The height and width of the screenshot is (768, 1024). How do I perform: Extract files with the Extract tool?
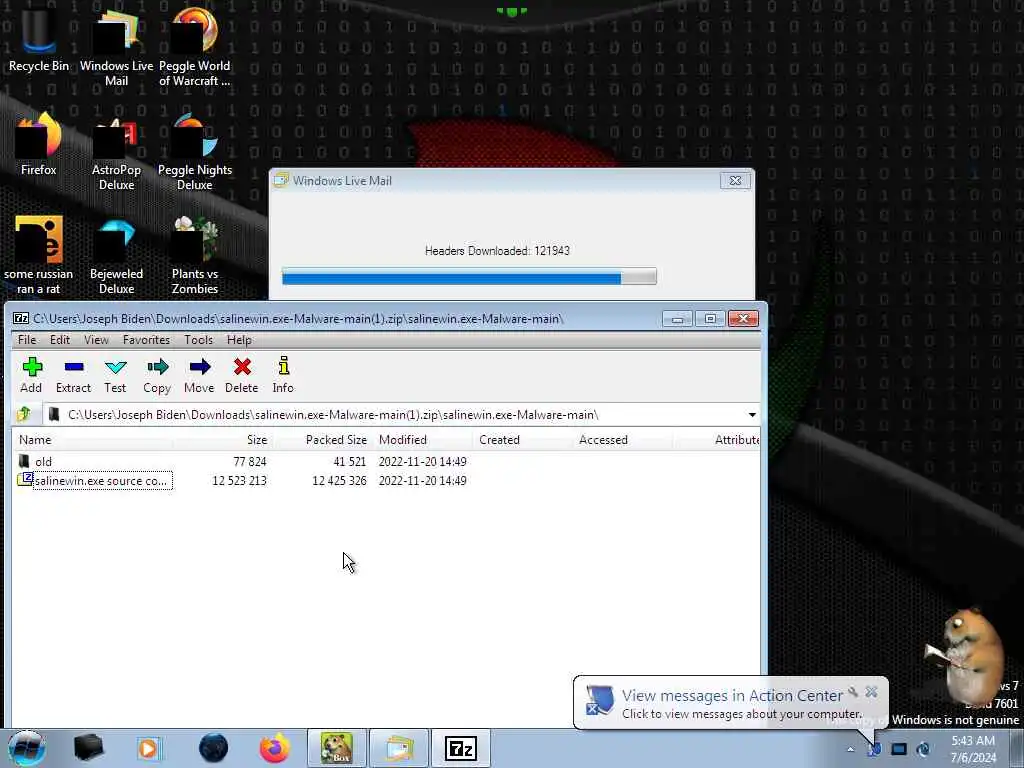(x=73, y=375)
